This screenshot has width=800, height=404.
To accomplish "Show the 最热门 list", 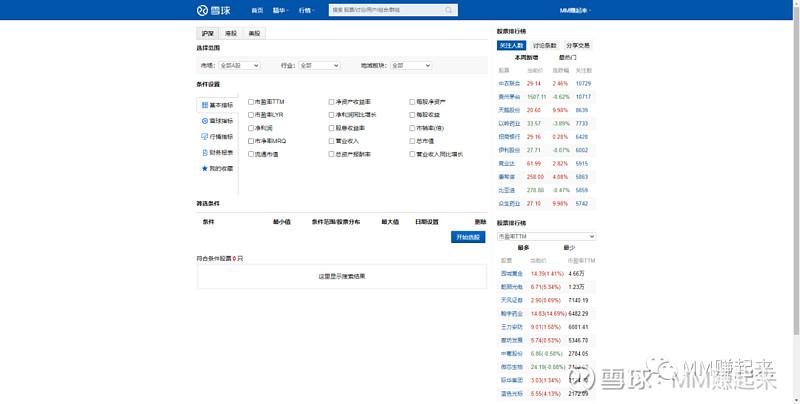I will pos(567,58).
